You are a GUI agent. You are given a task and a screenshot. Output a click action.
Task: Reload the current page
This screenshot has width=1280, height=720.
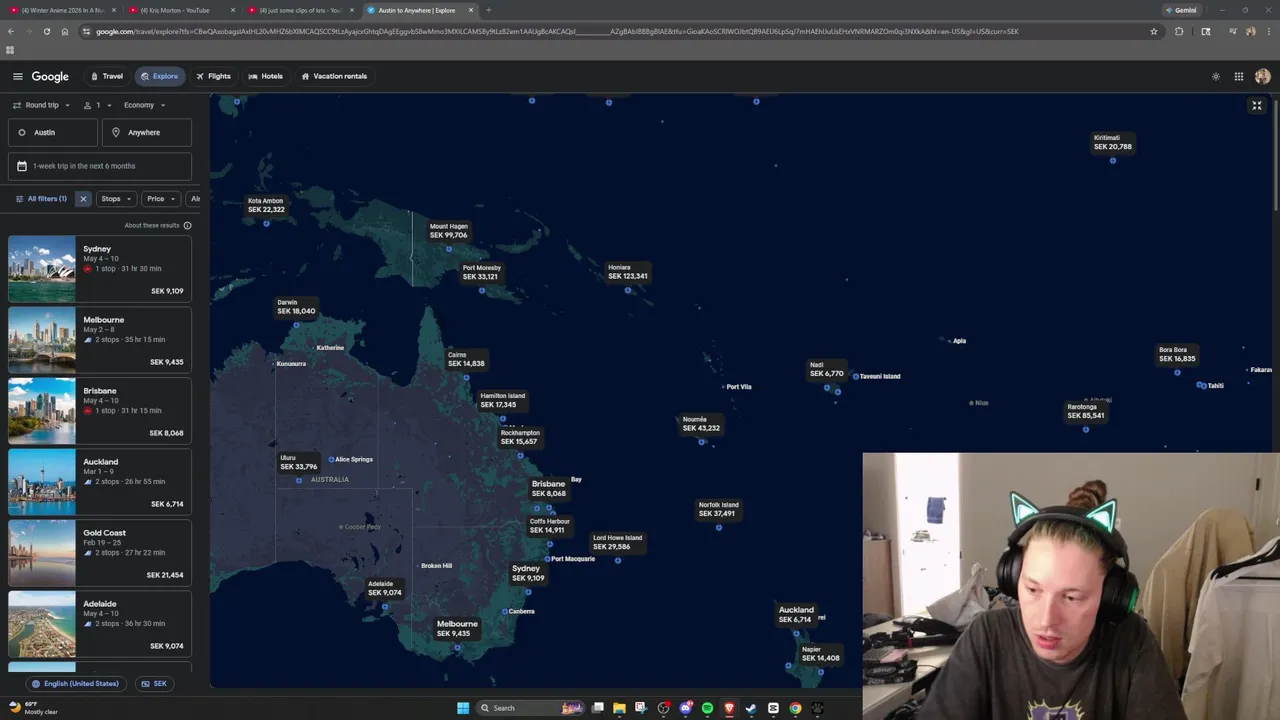click(x=46, y=31)
